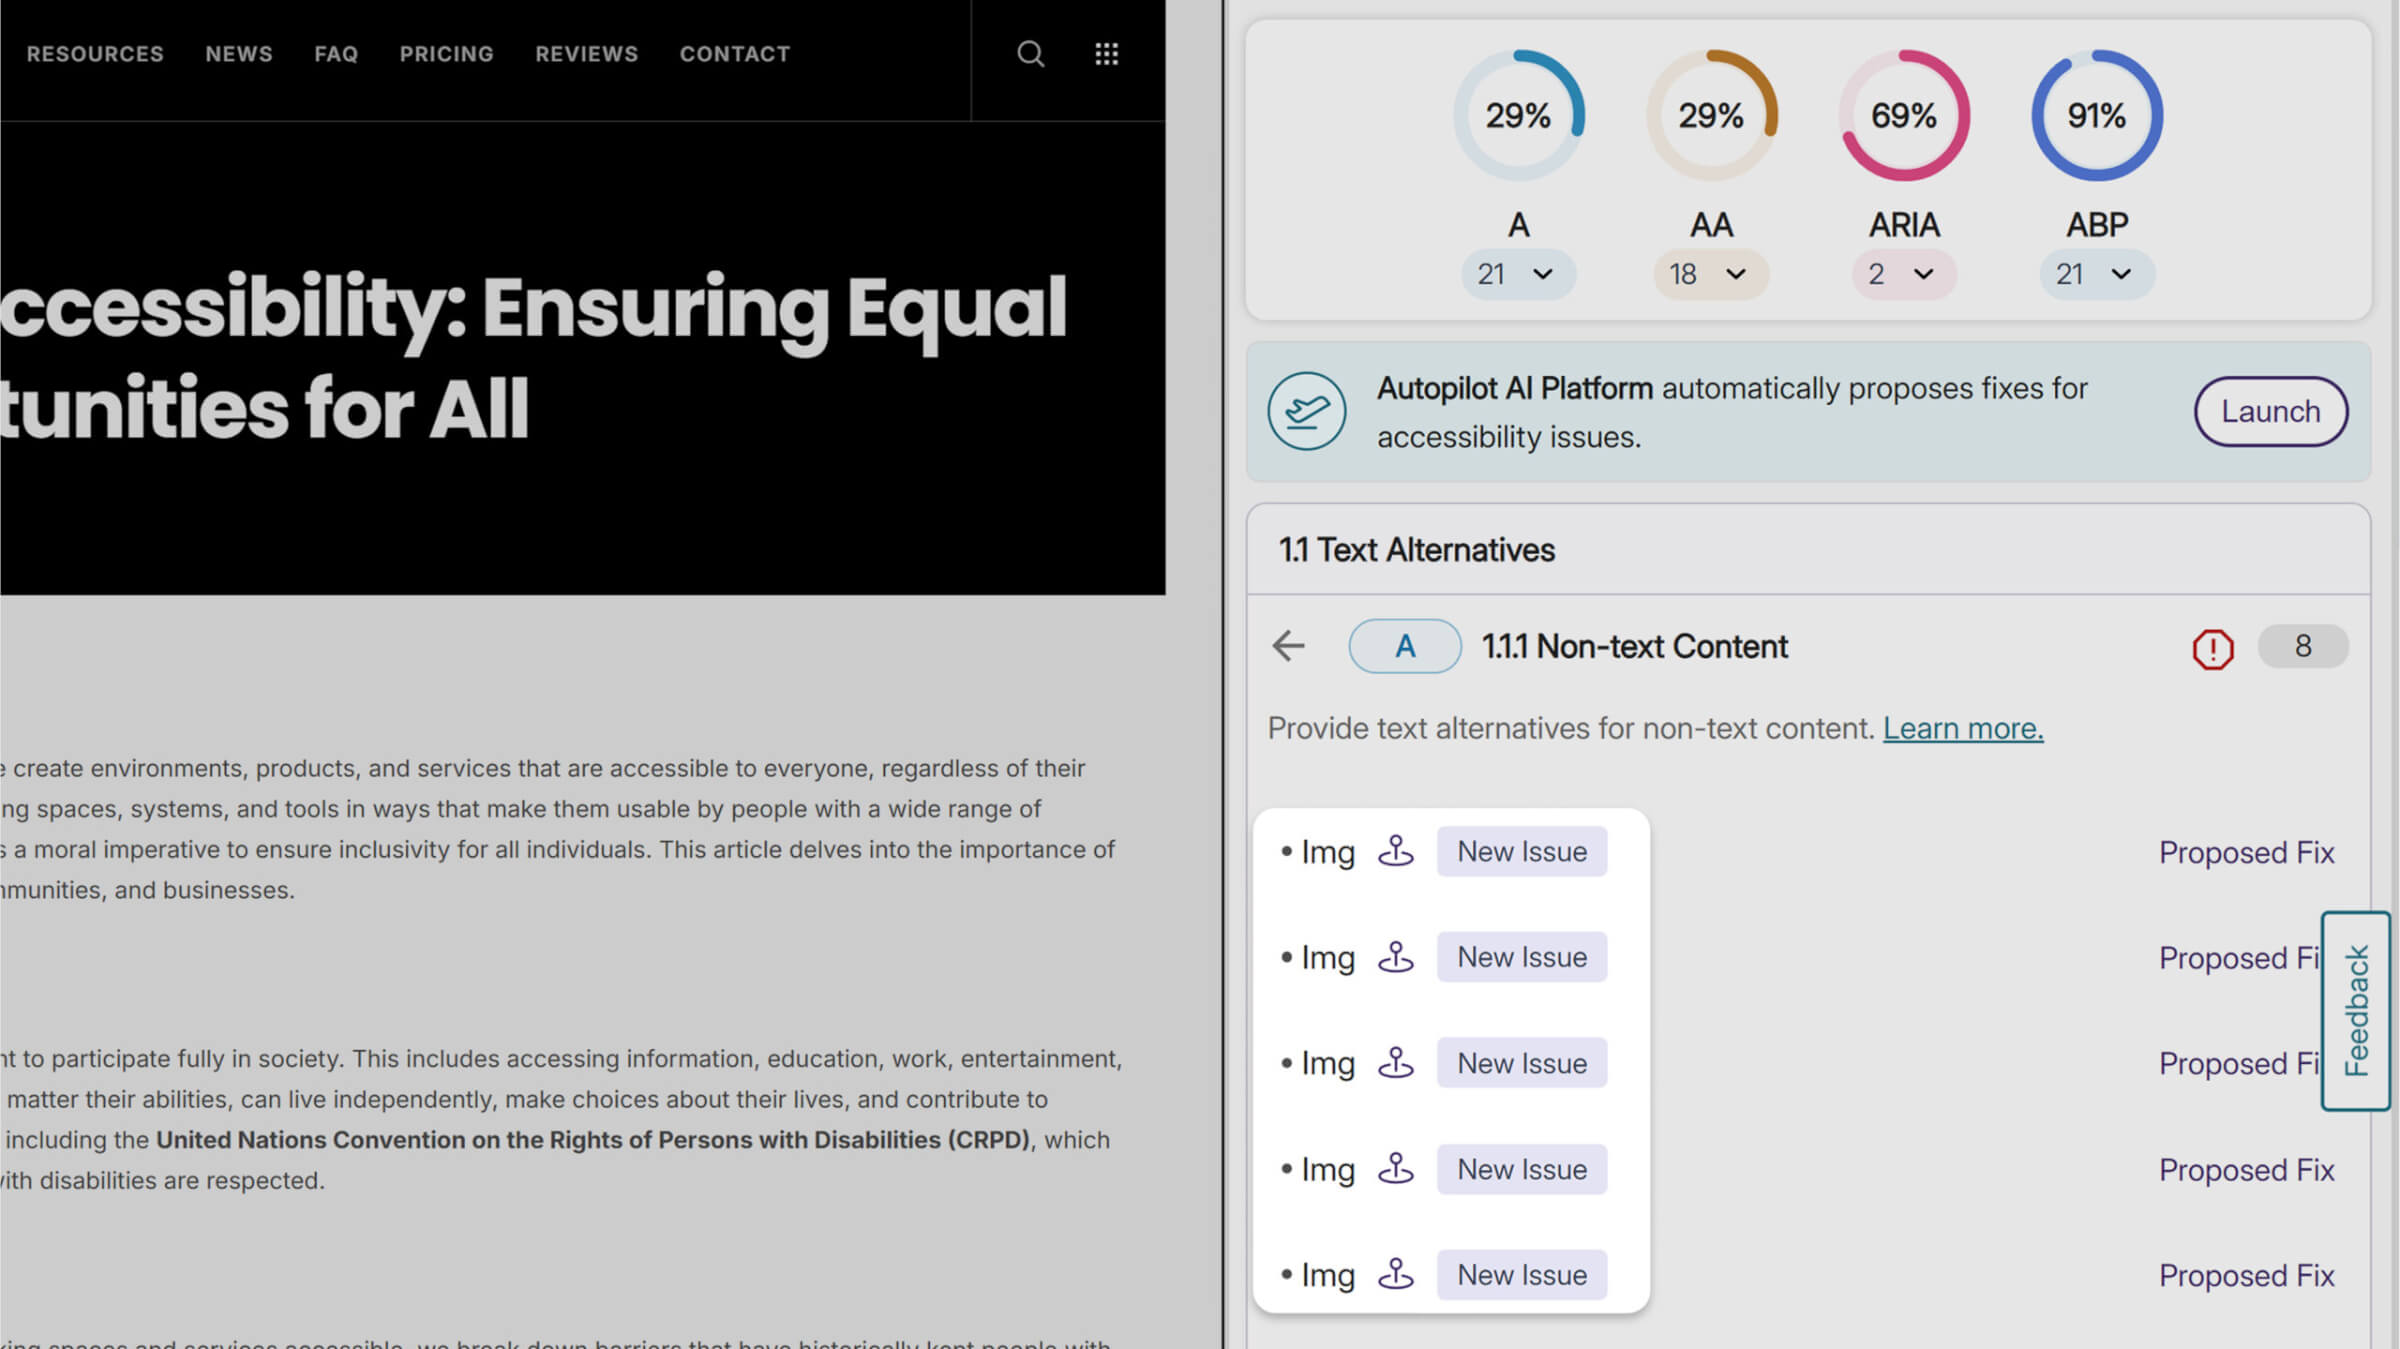
Task: Click the search magnifier icon
Action: (x=1030, y=54)
